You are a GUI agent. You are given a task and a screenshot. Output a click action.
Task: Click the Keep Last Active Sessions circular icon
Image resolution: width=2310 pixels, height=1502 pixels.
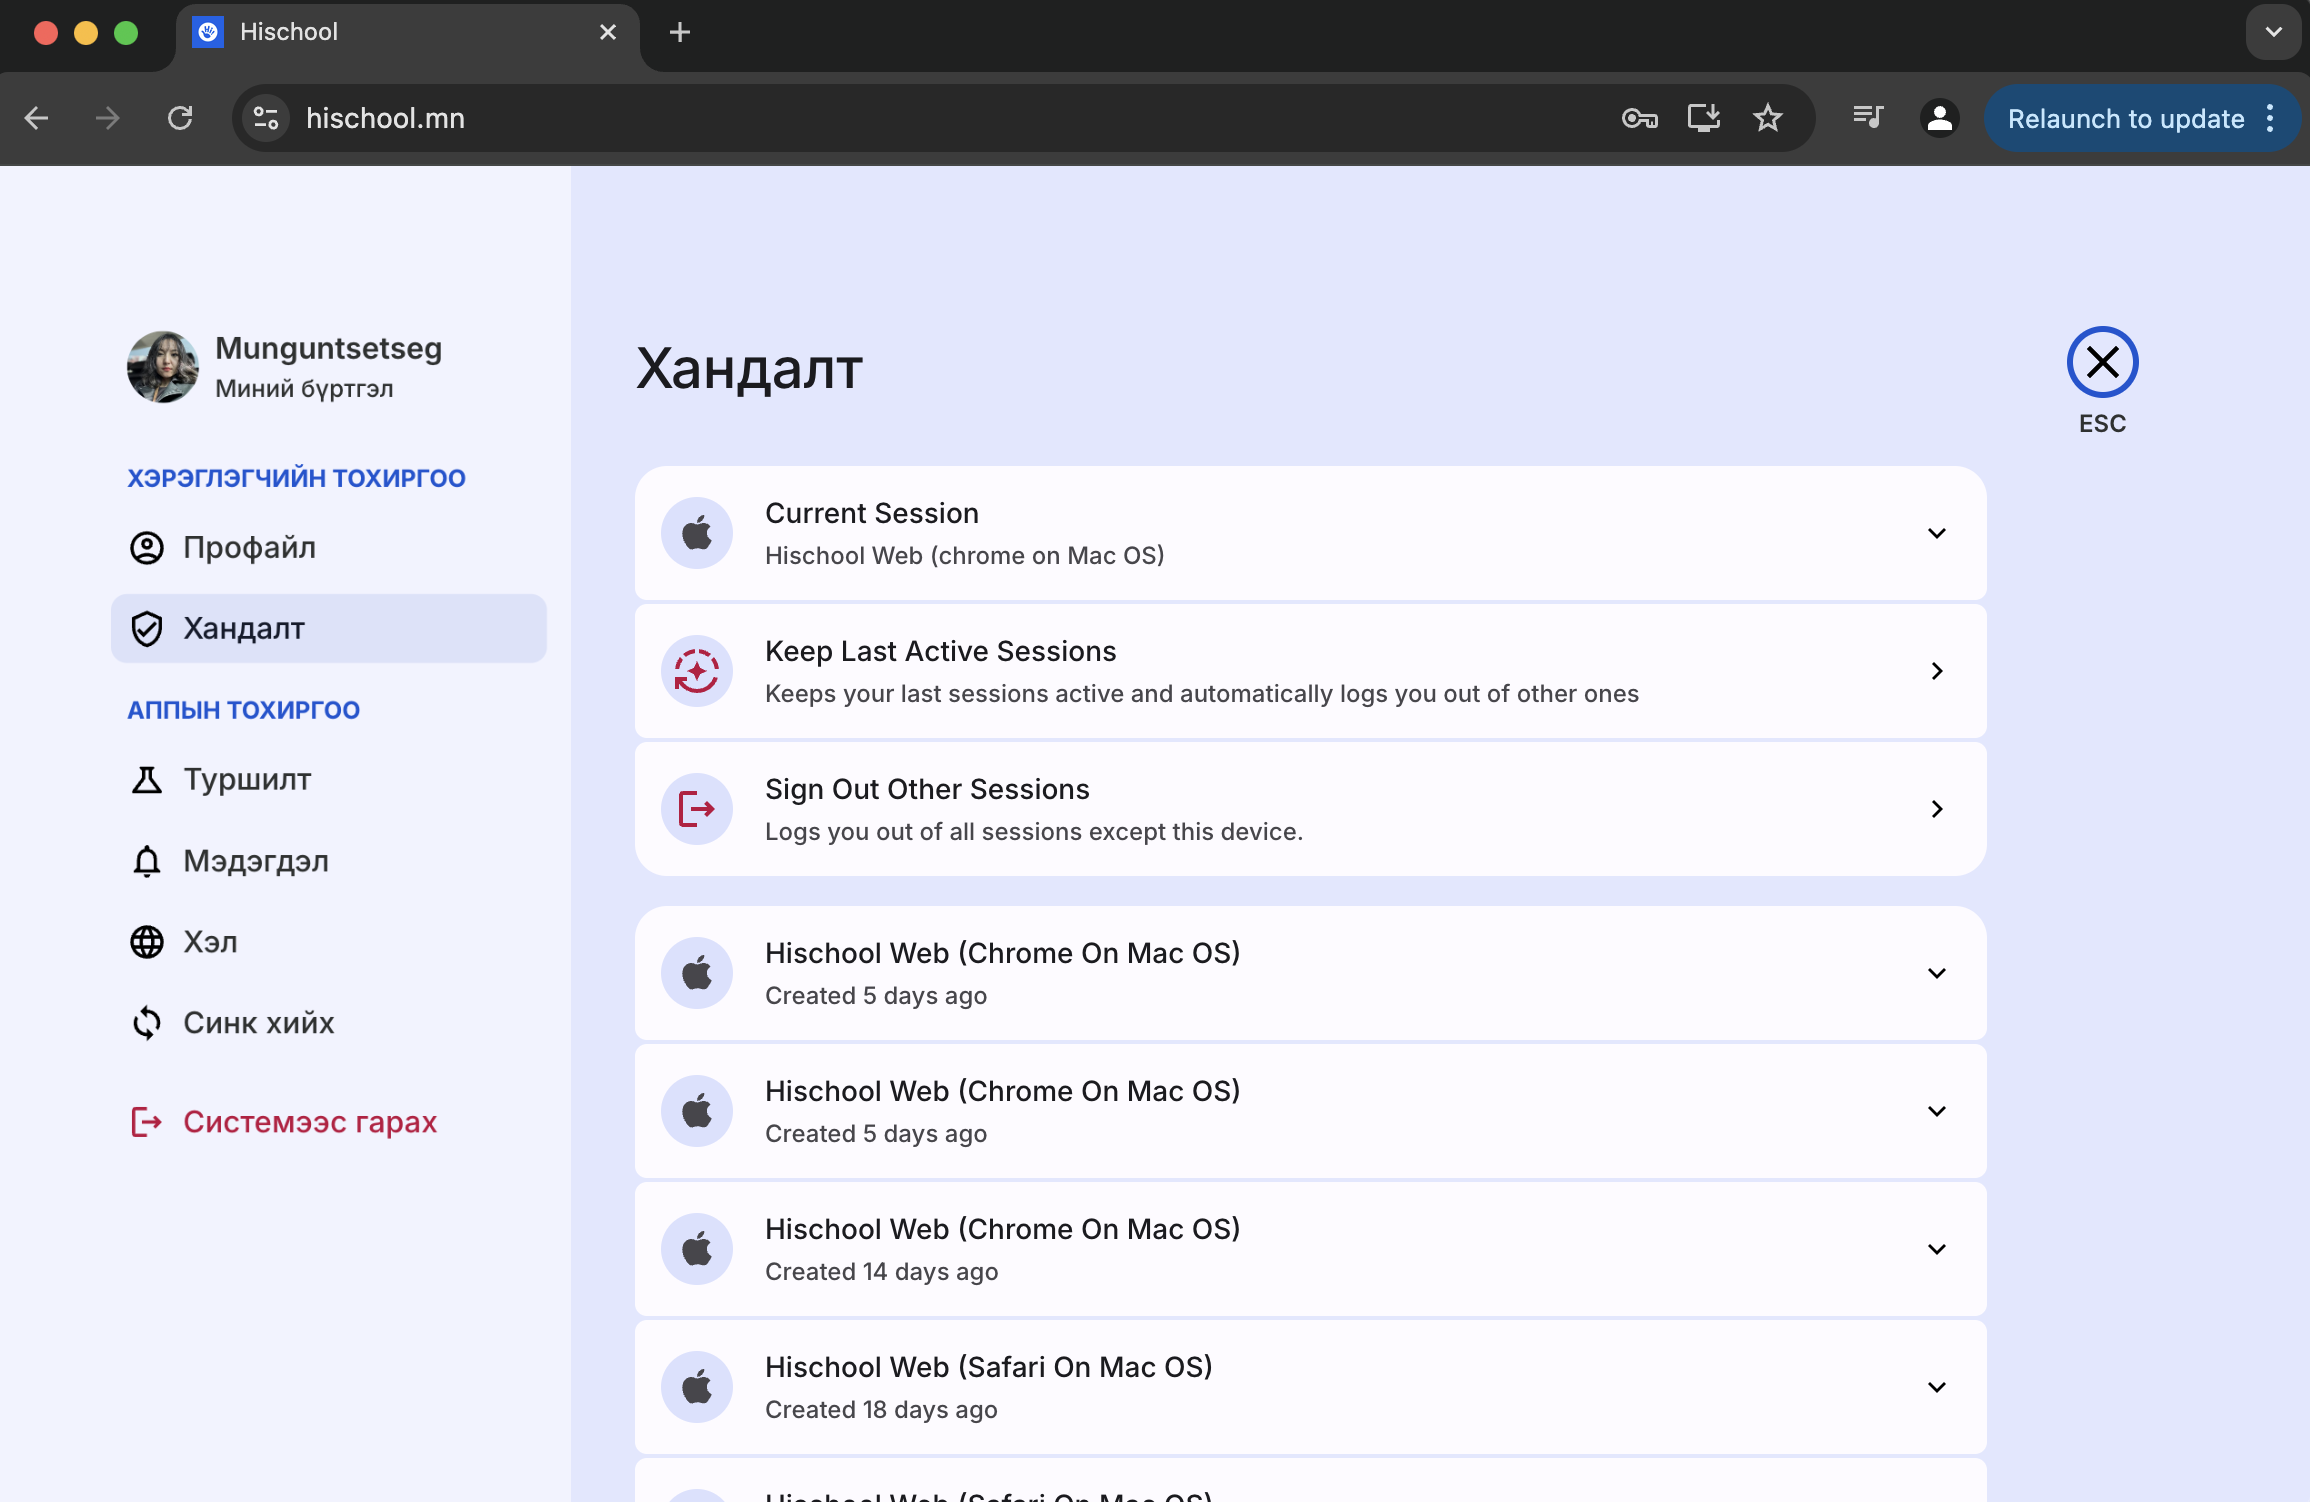click(696, 671)
